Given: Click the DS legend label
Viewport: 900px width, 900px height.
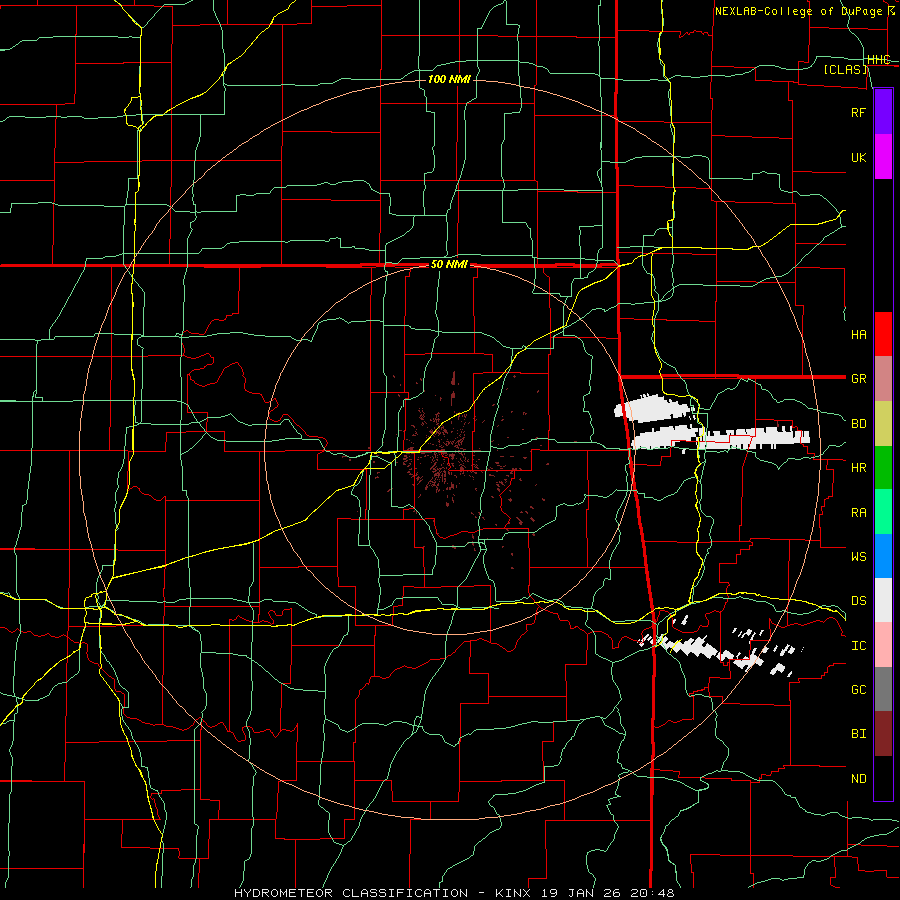Looking at the screenshot, I should click(x=858, y=601).
